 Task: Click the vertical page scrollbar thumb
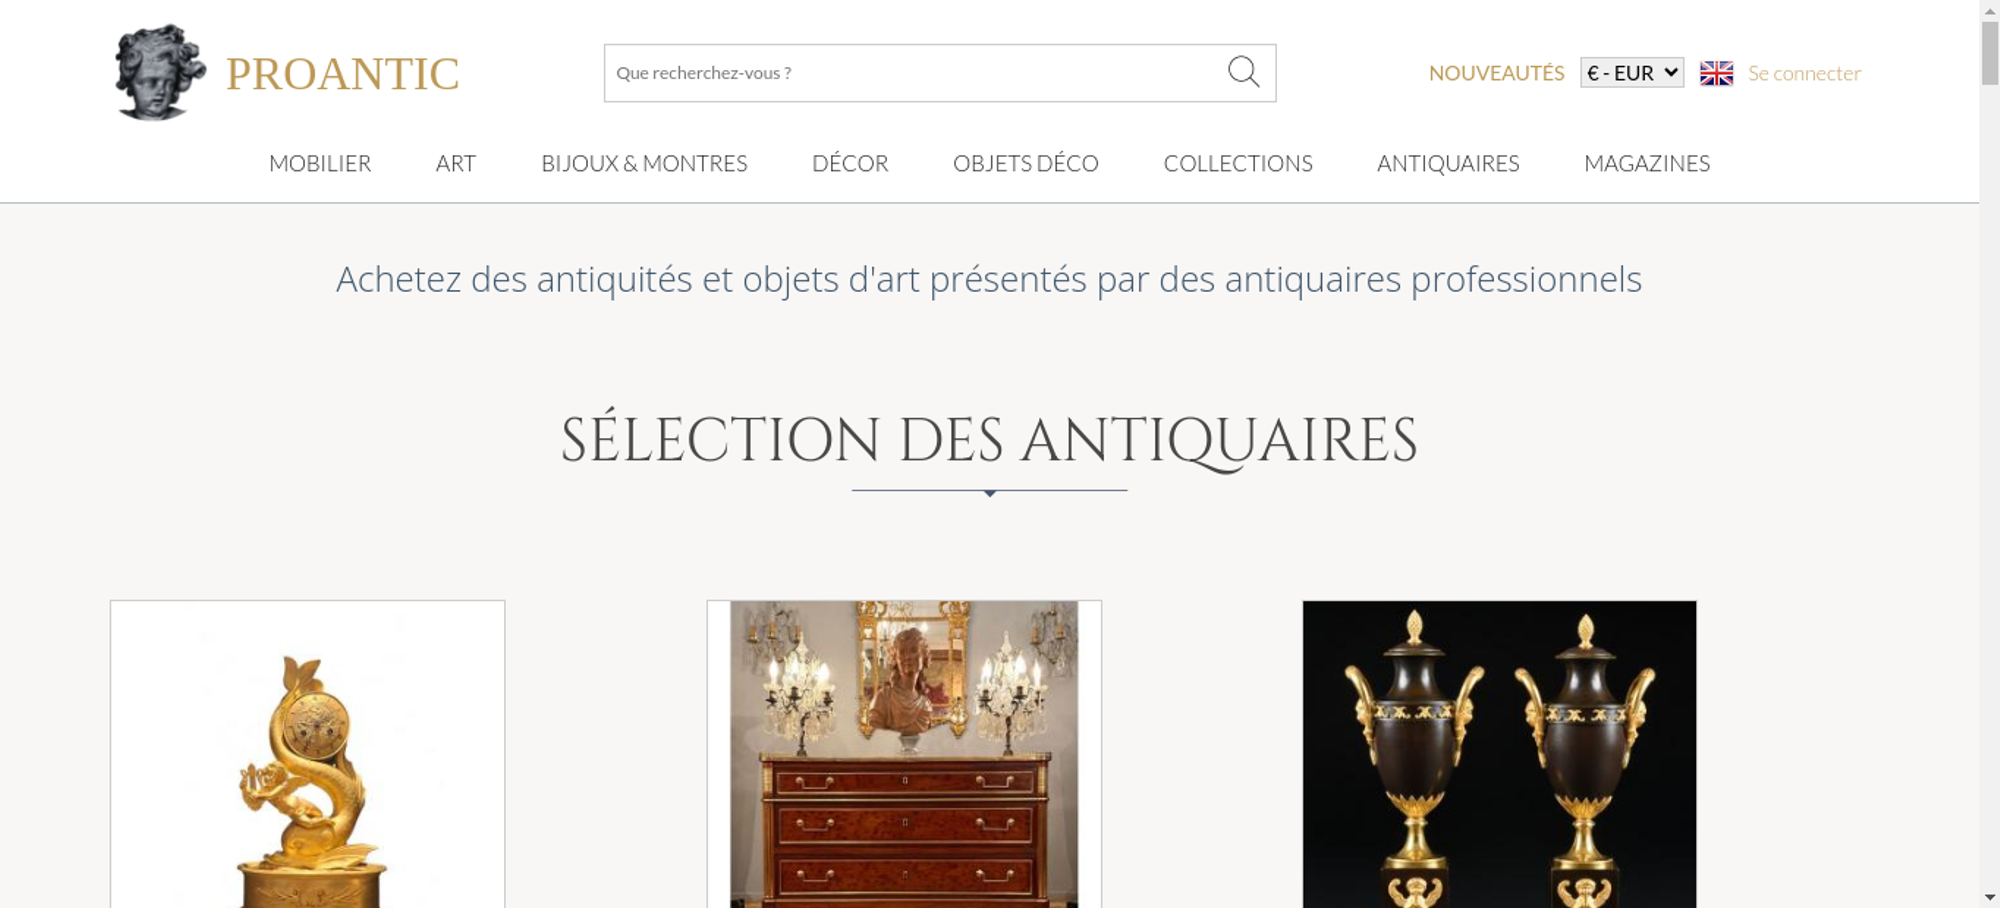coord(1989,52)
